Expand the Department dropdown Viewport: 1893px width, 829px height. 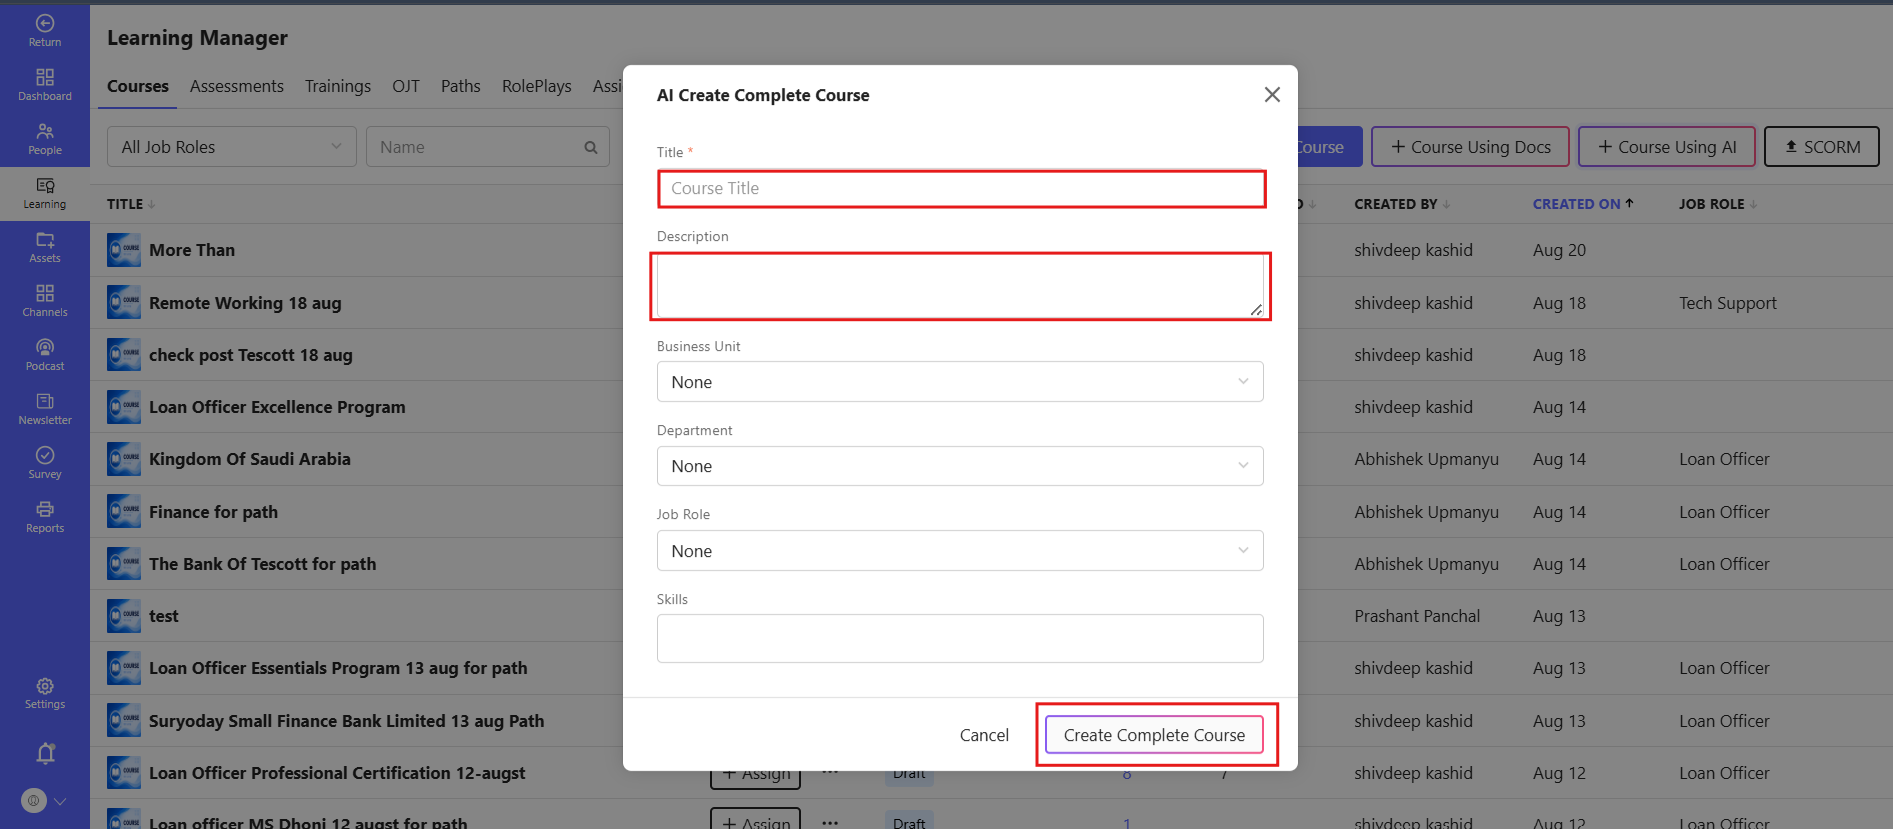[960, 466]
